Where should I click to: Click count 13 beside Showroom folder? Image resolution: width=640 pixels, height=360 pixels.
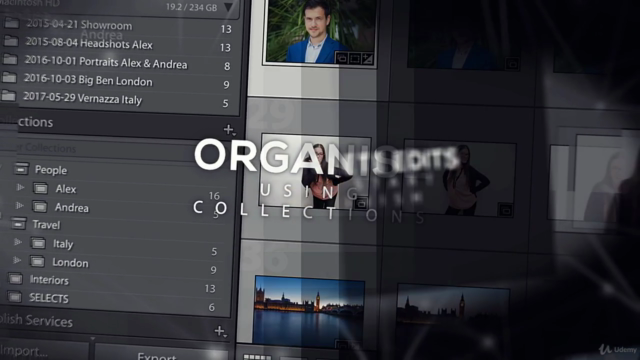coord(226,29)
